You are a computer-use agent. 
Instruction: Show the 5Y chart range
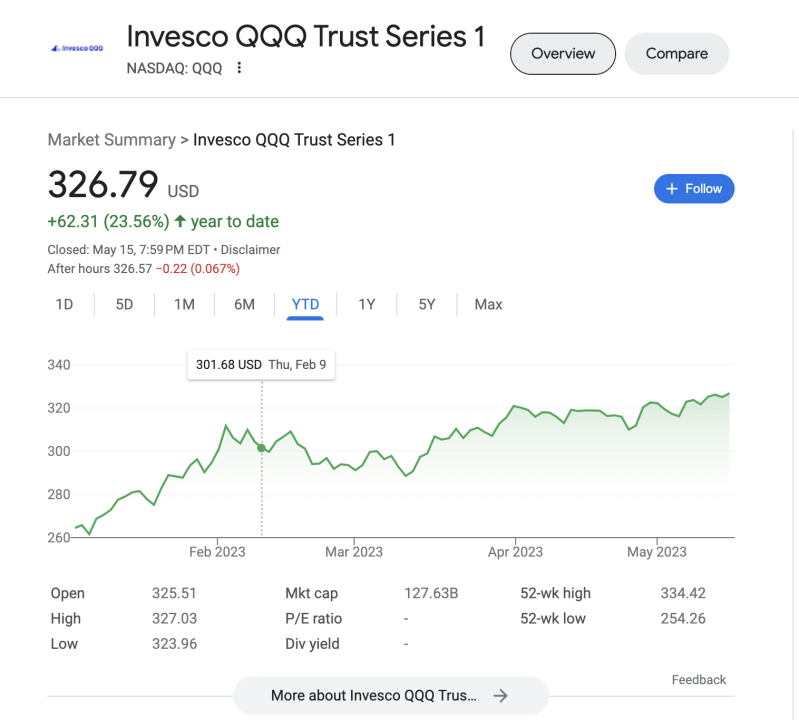[x=427, y=304]
